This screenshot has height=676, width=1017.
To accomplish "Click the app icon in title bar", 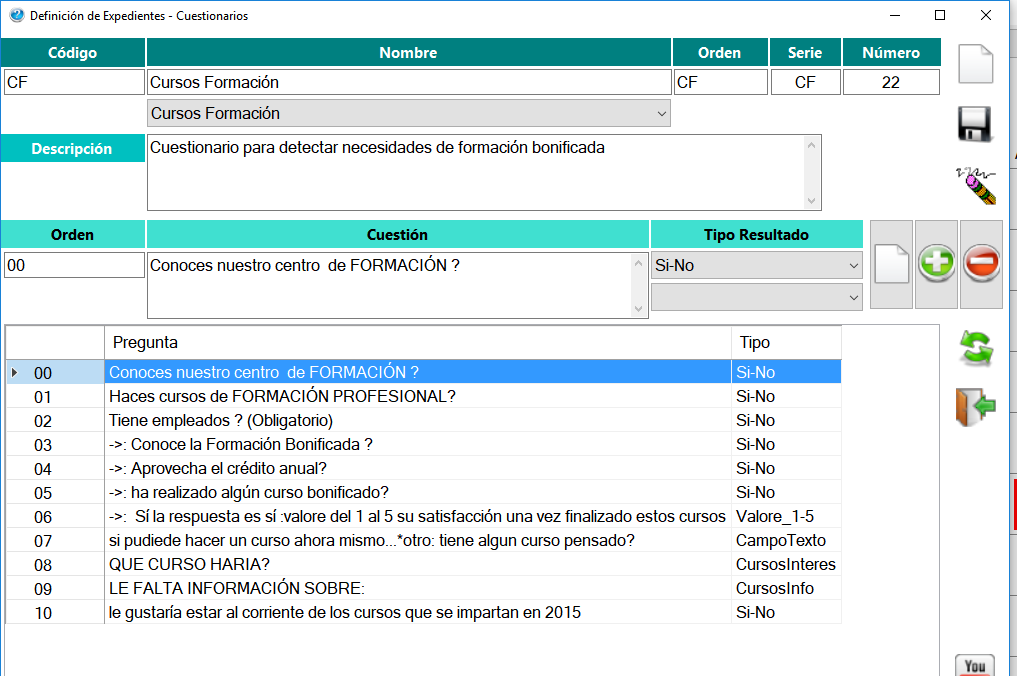I will [16, 15].
